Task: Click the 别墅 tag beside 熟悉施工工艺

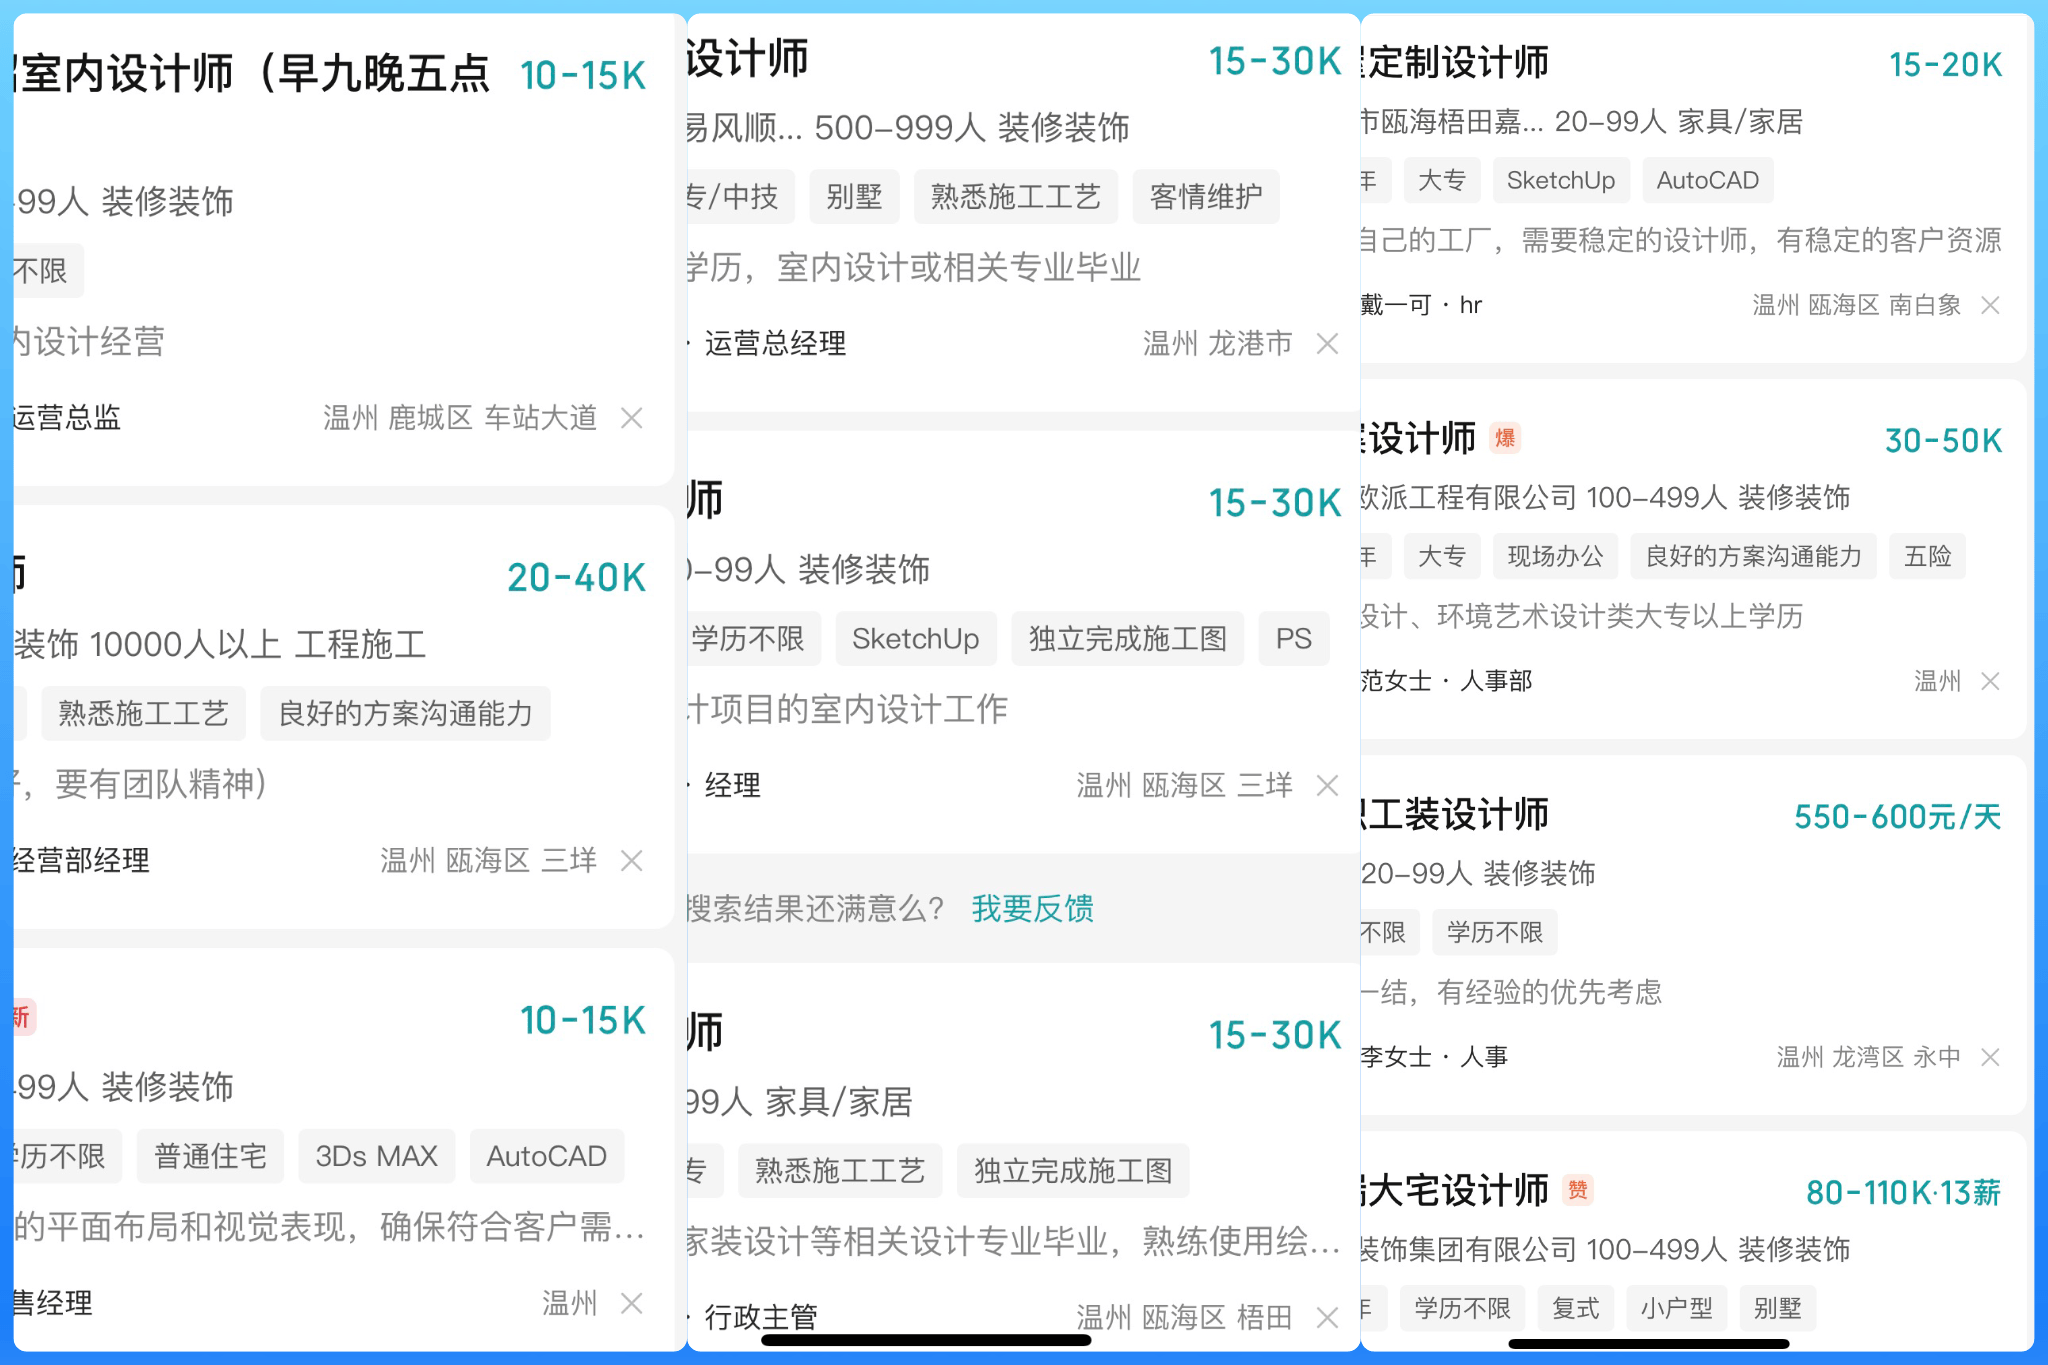Action: click(x=854, y=197)
